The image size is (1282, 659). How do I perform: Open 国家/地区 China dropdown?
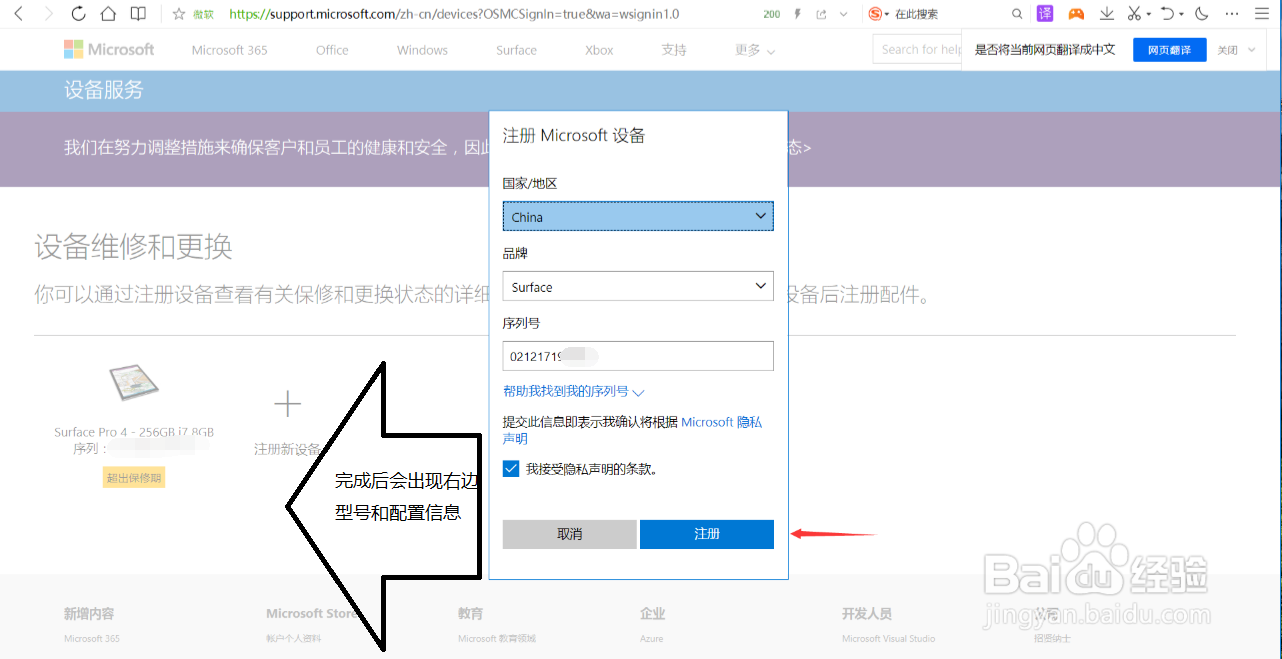pyautogui.click(x=638, y=216)
